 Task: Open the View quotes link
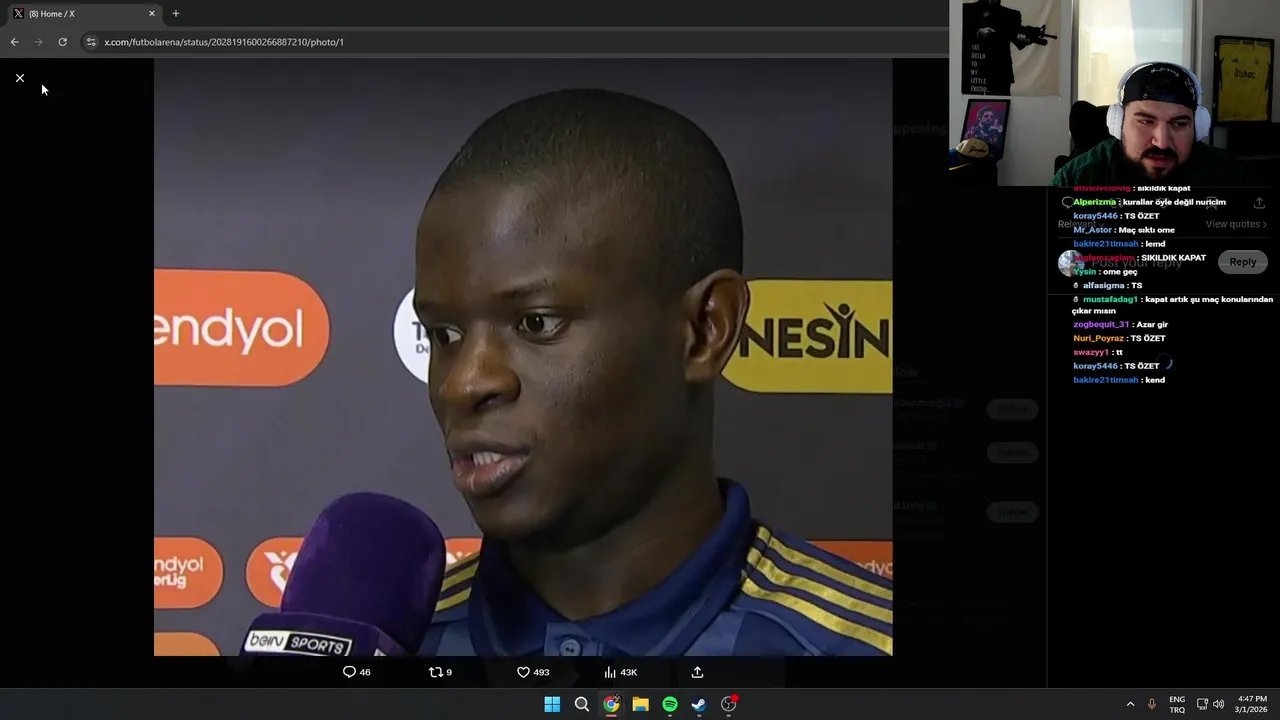[x=1236, y=224]
